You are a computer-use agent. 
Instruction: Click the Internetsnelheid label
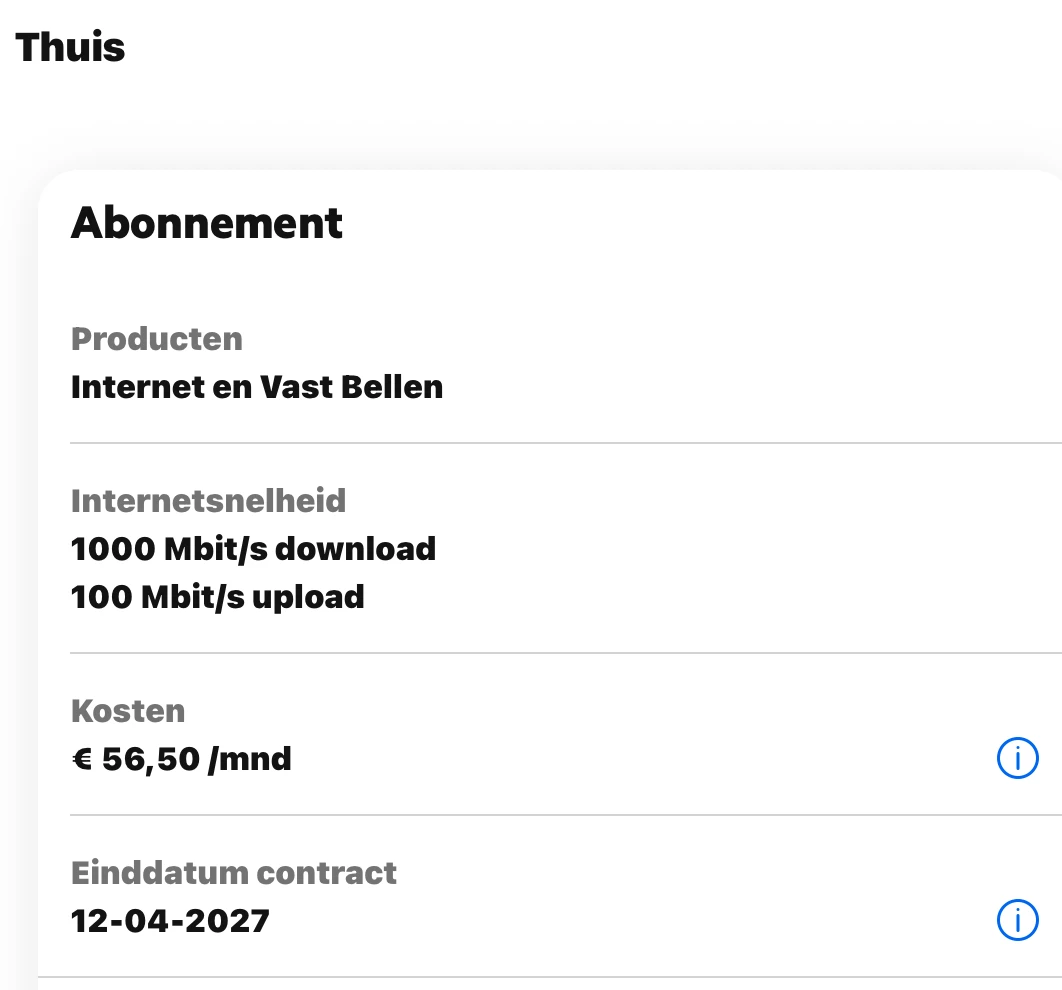pyautogui.click(x=208, y=500)
